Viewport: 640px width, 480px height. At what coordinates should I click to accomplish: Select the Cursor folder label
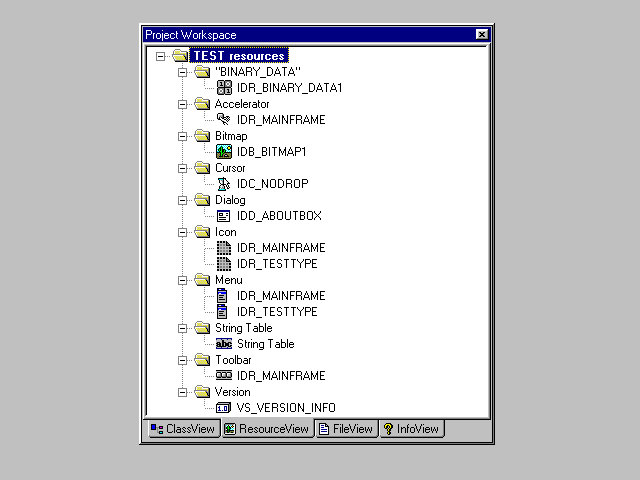point(232,168)
